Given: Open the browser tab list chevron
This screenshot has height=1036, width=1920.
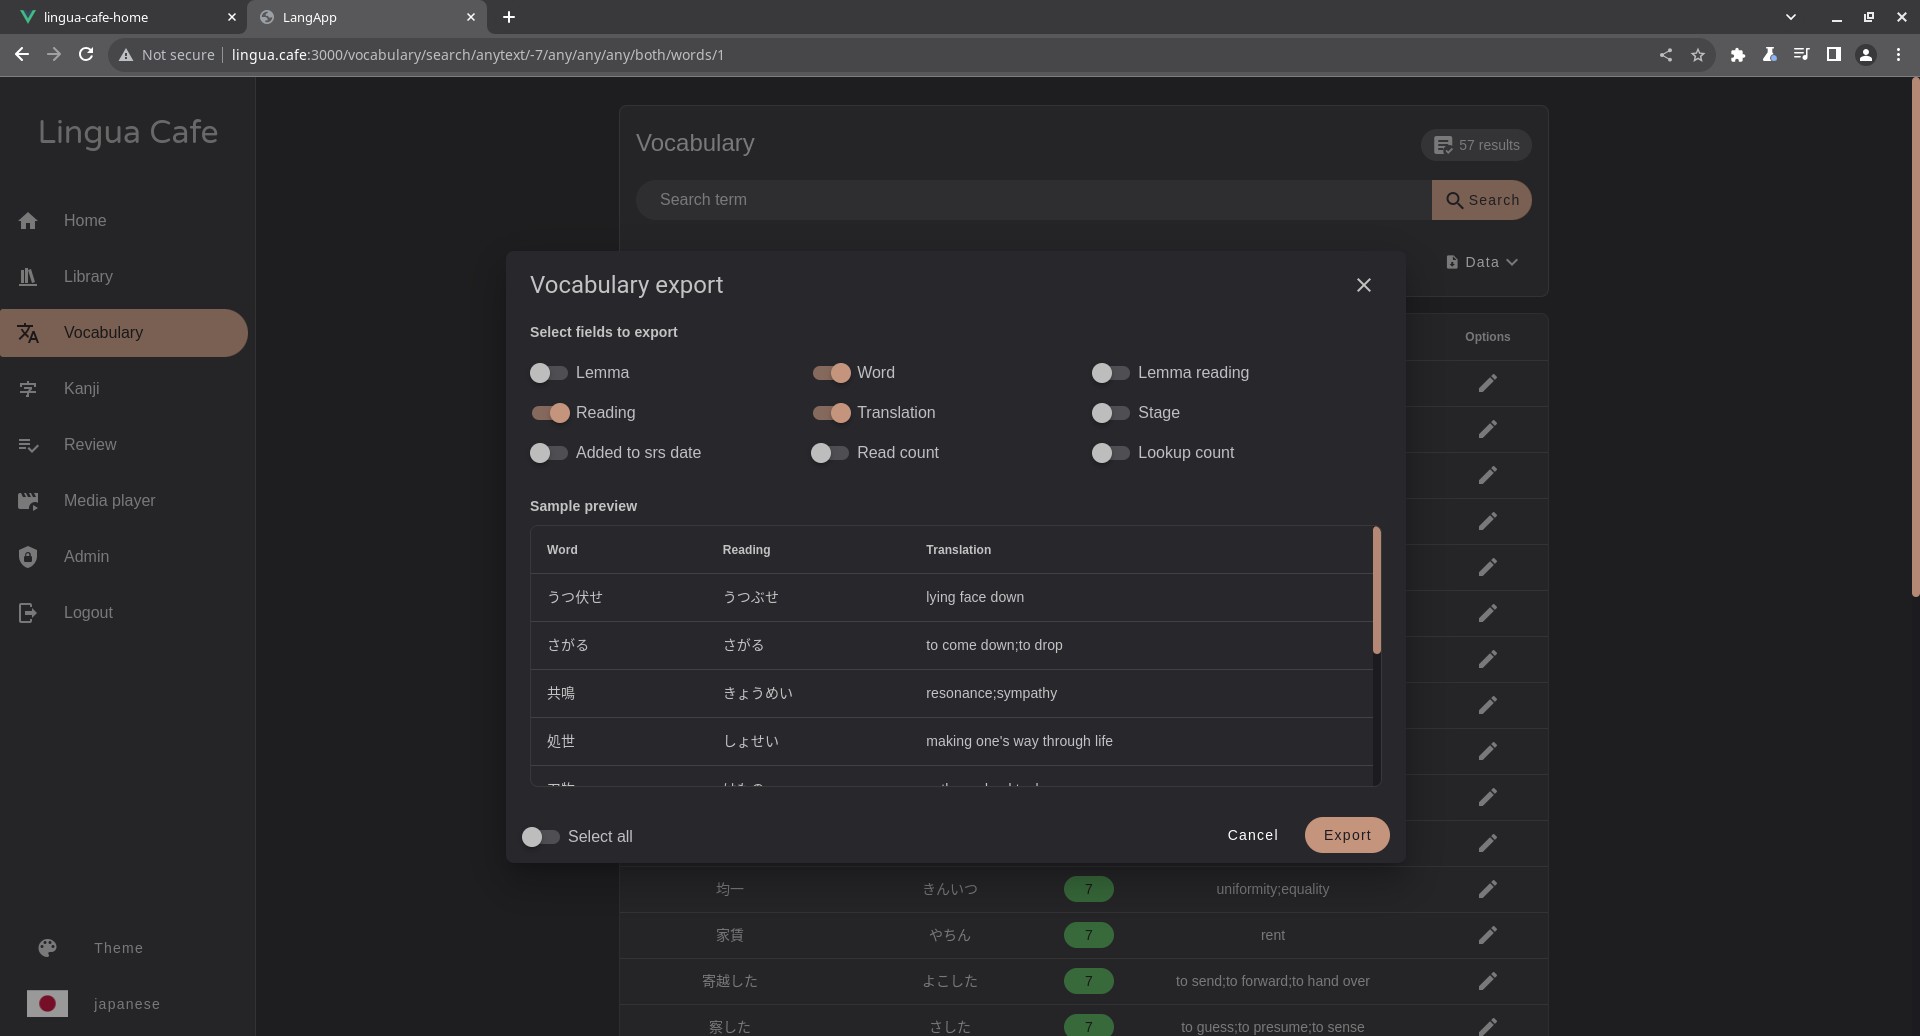Looking at the screenshot, I should 1790,17.
